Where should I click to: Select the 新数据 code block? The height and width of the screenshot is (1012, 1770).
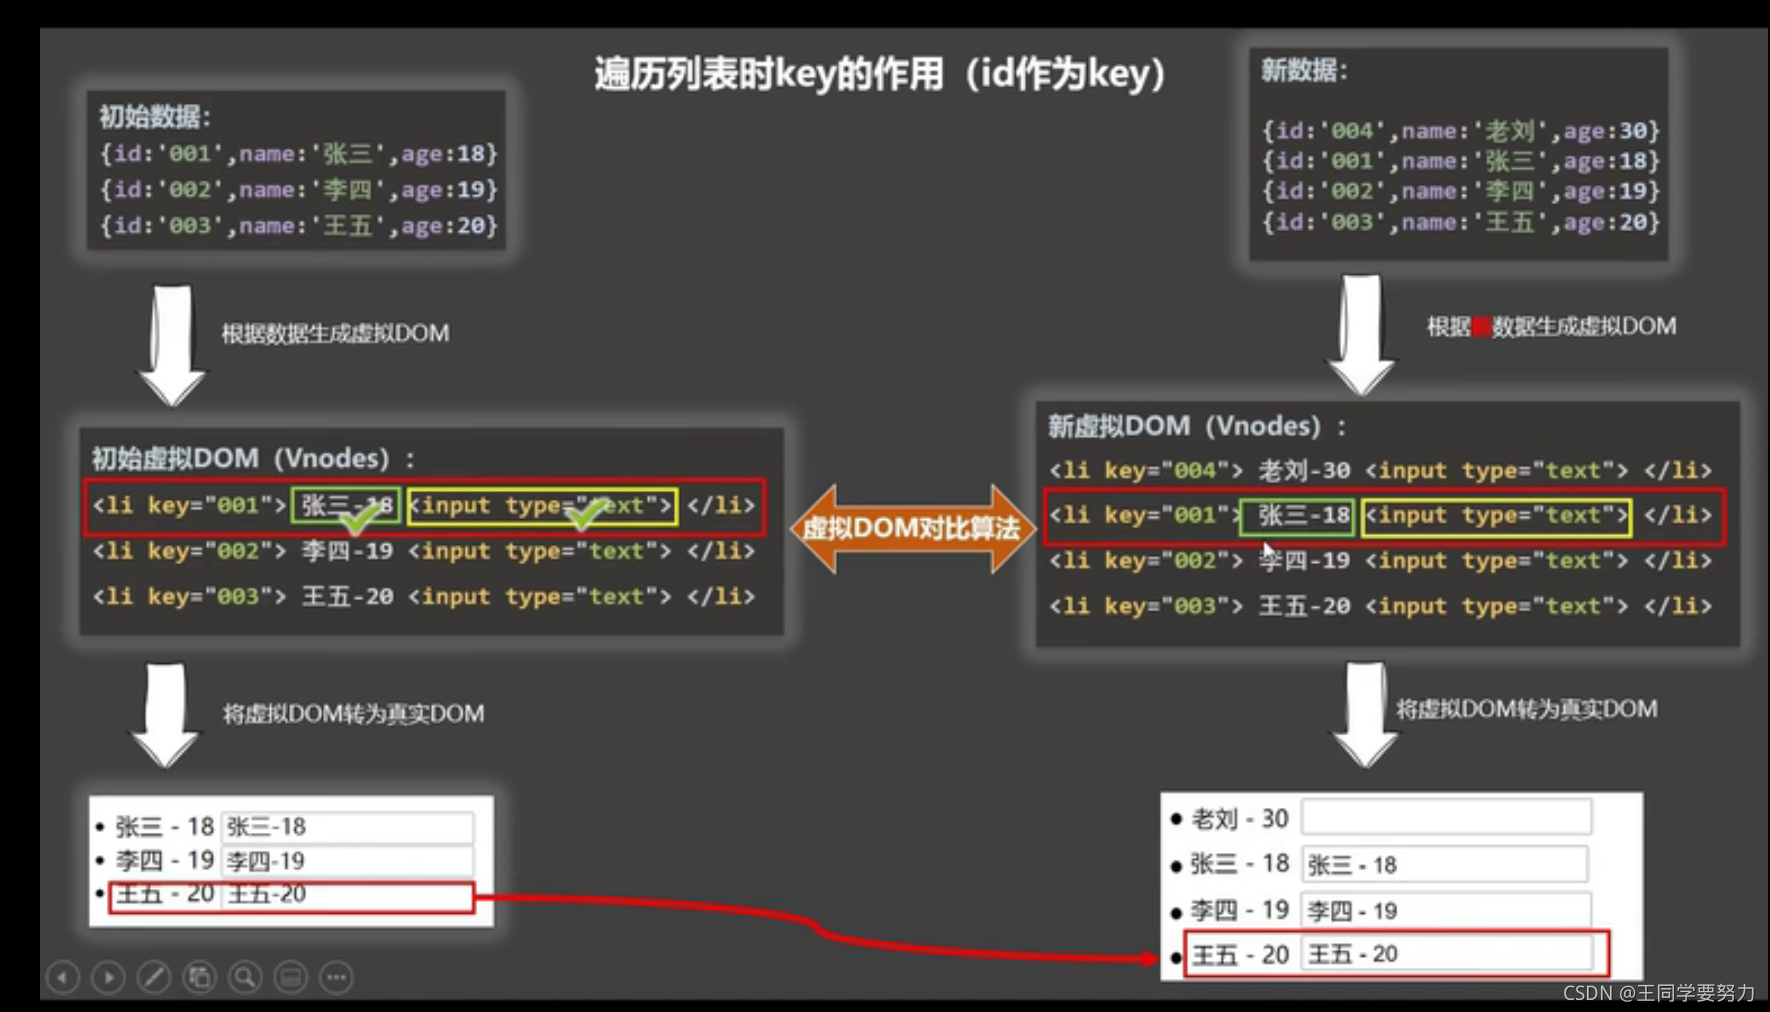1455,150
